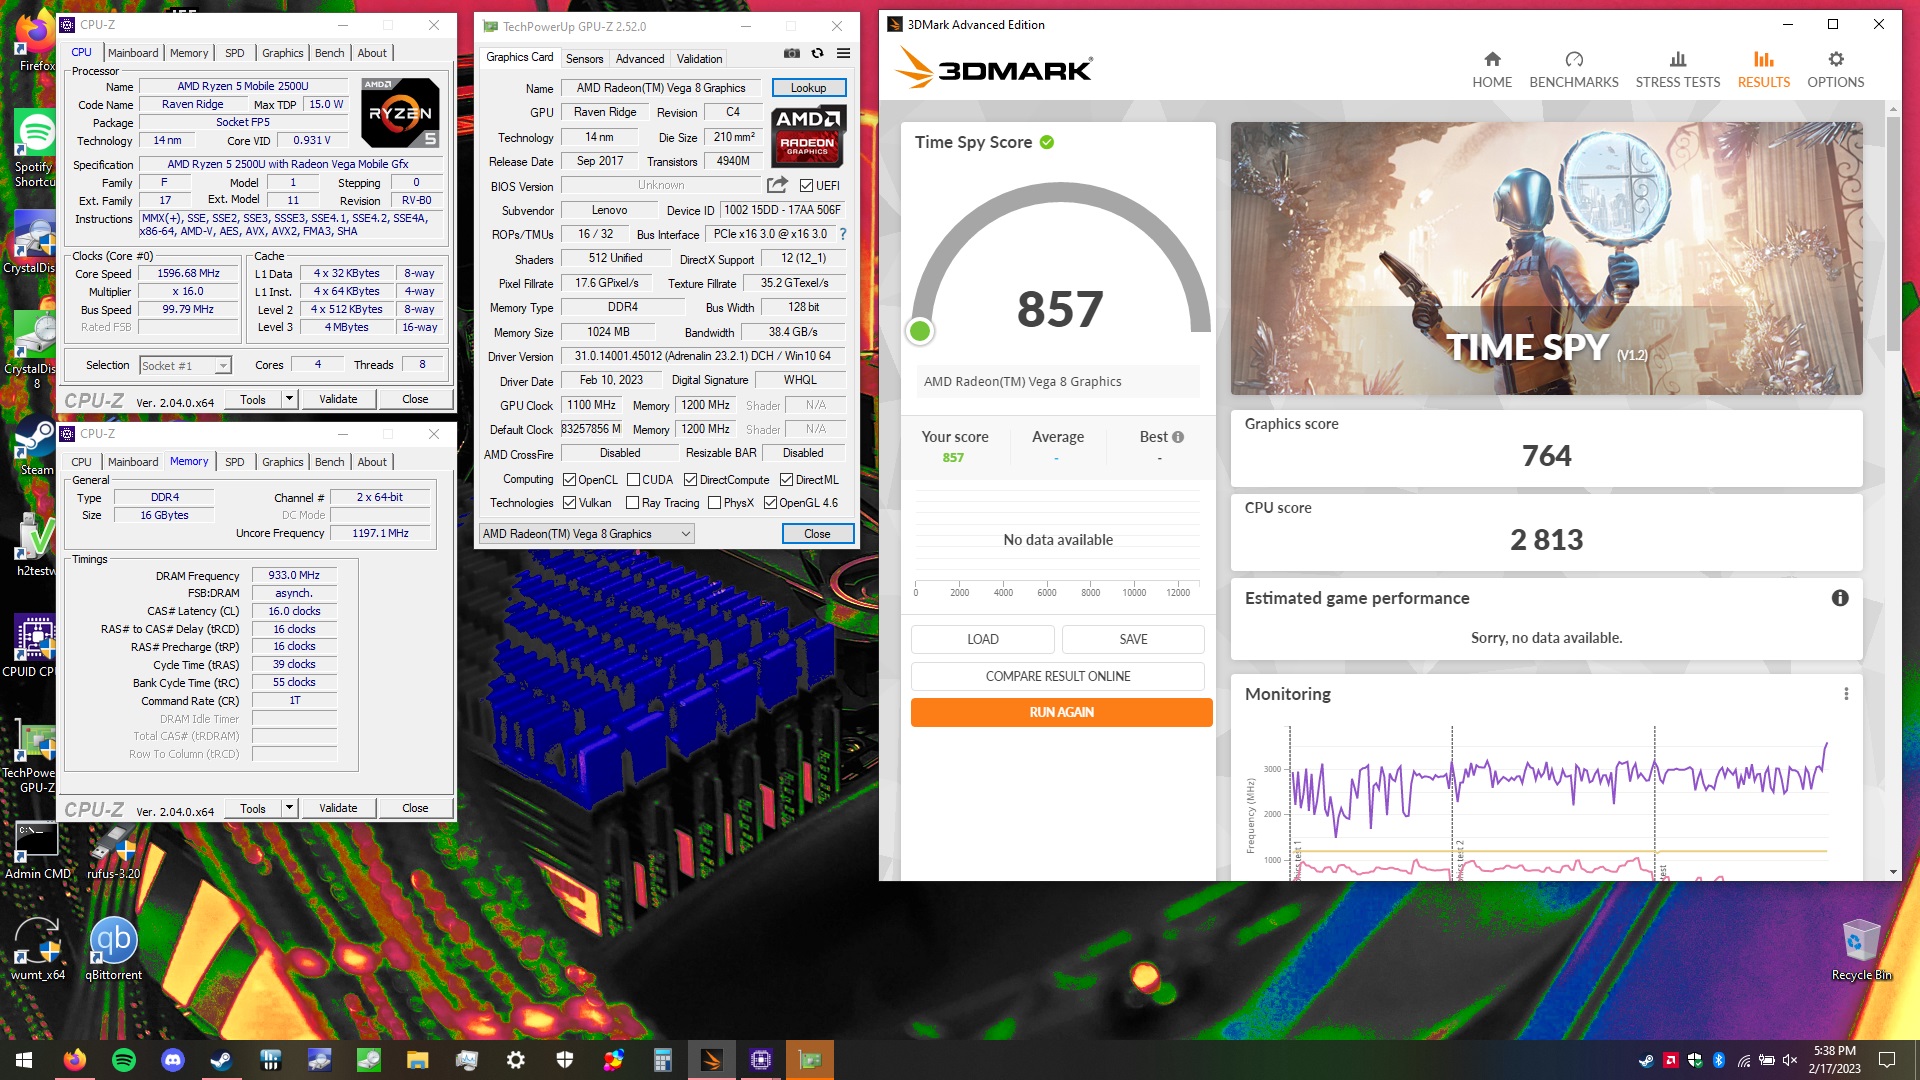
Task: Open the GPU-Z hamburger menu
Action: pos(843,53)
